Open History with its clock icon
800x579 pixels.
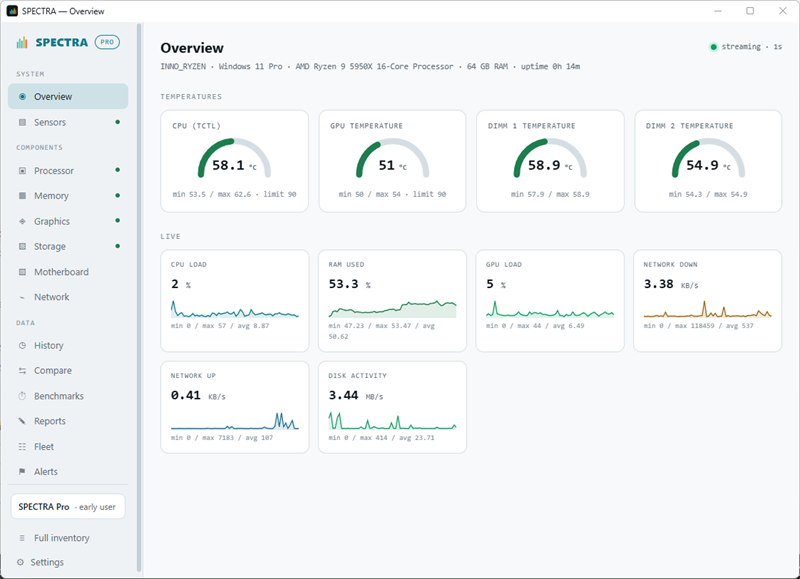(22, 345)
